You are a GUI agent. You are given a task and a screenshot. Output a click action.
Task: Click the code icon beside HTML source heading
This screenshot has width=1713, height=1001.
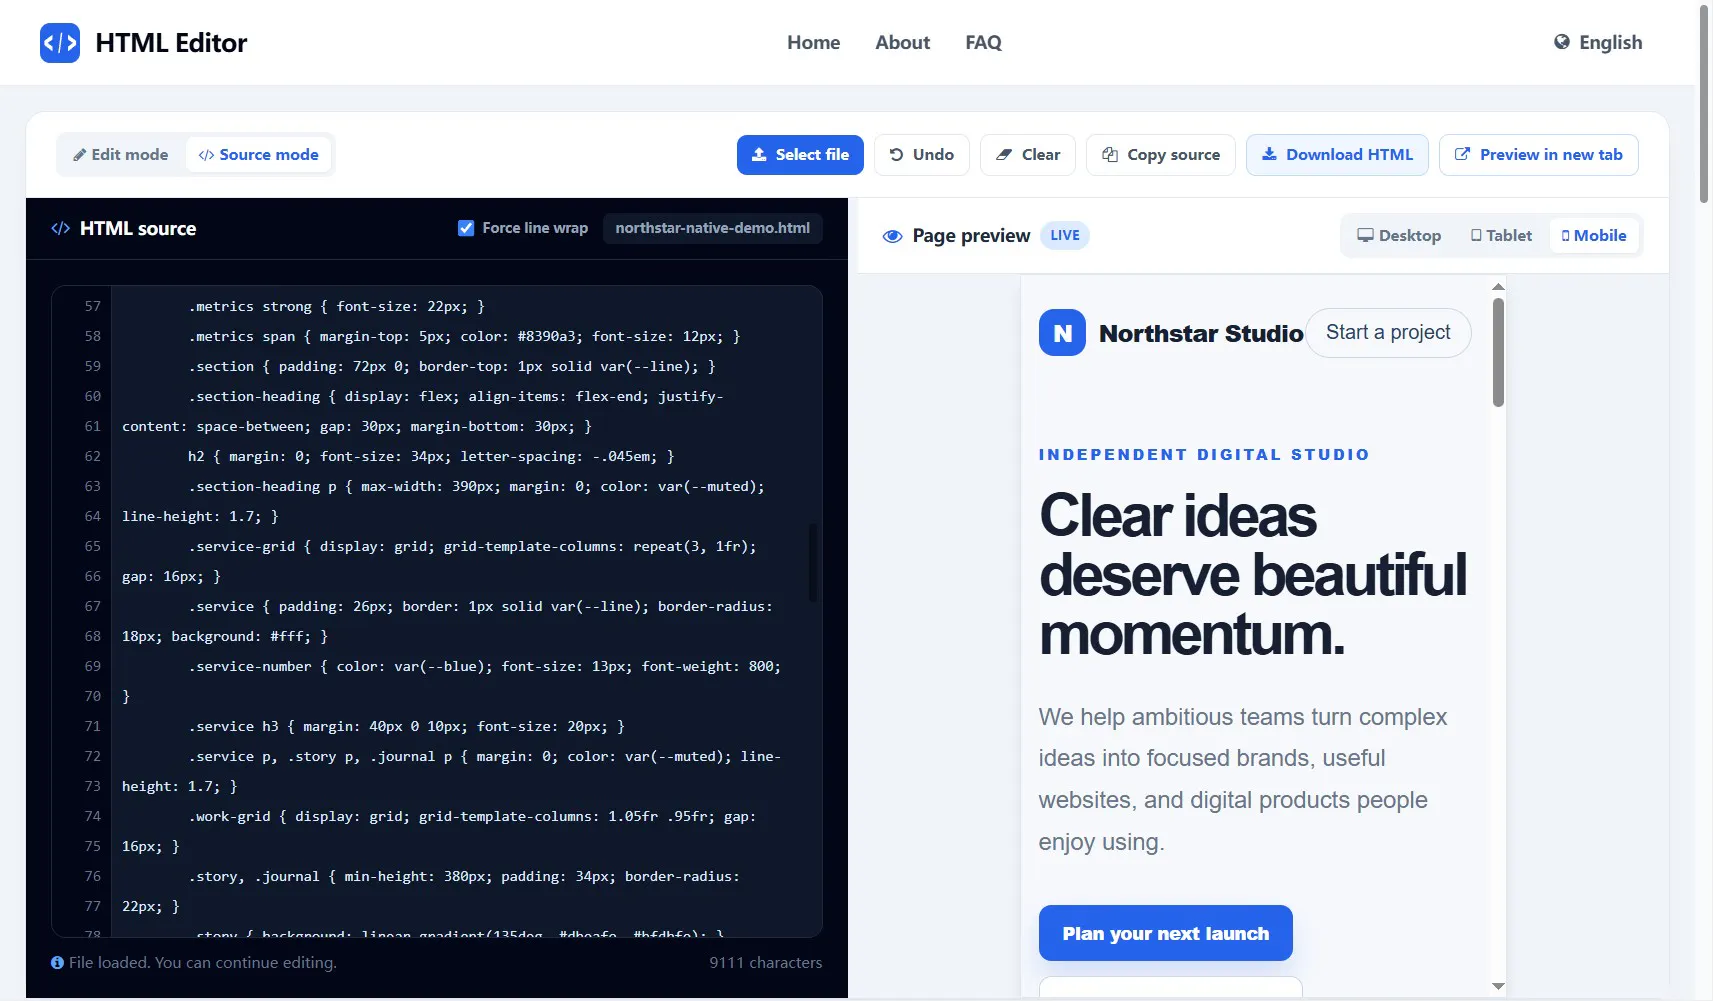click(61, 228)
